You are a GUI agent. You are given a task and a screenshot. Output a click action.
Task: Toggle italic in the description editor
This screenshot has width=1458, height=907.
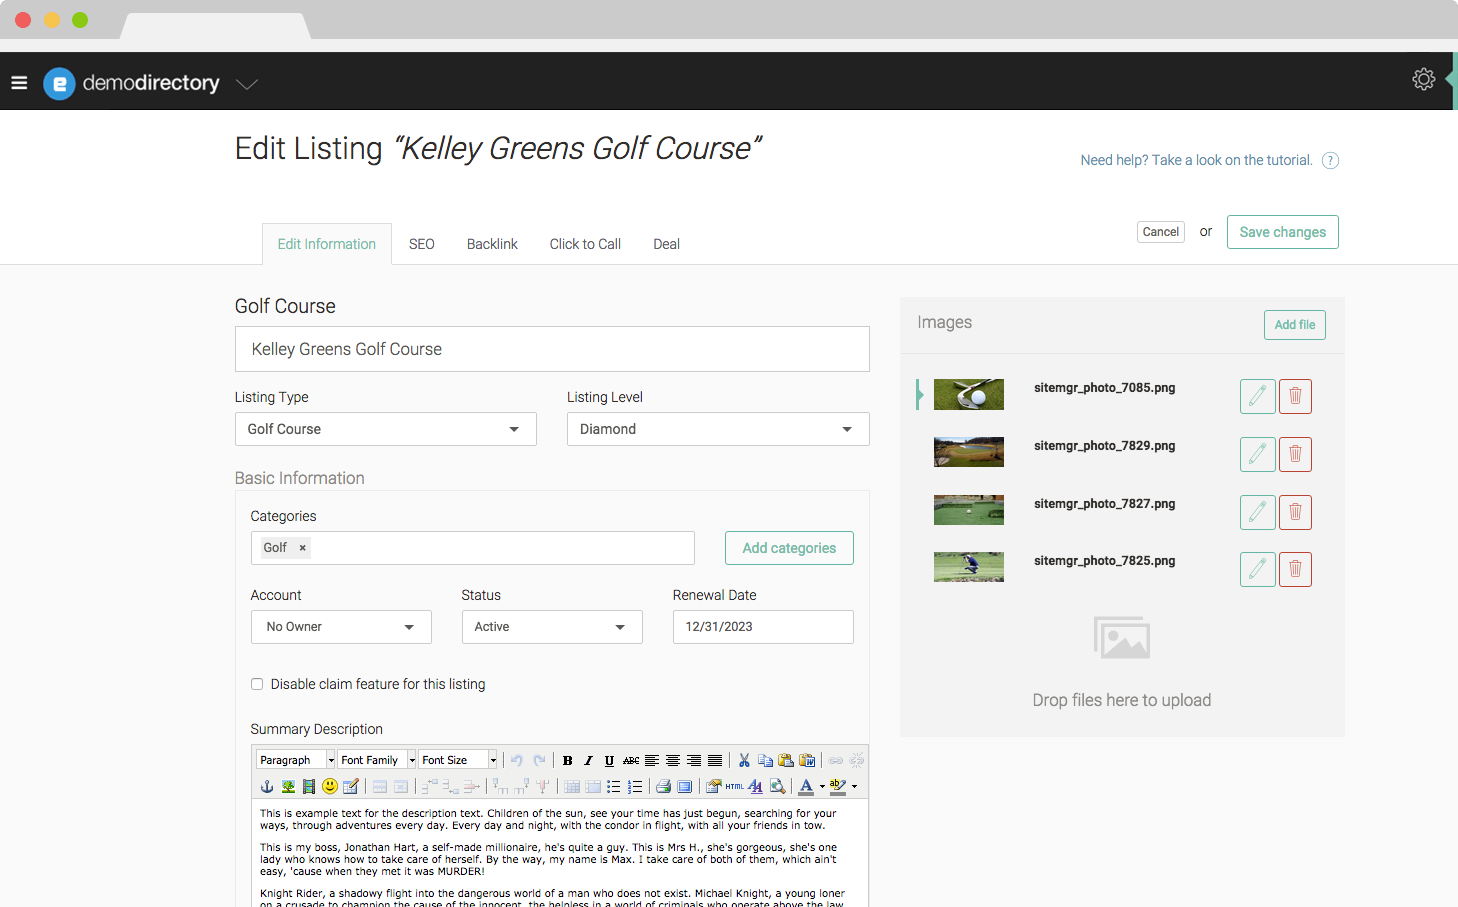click(x=588, y=760)
